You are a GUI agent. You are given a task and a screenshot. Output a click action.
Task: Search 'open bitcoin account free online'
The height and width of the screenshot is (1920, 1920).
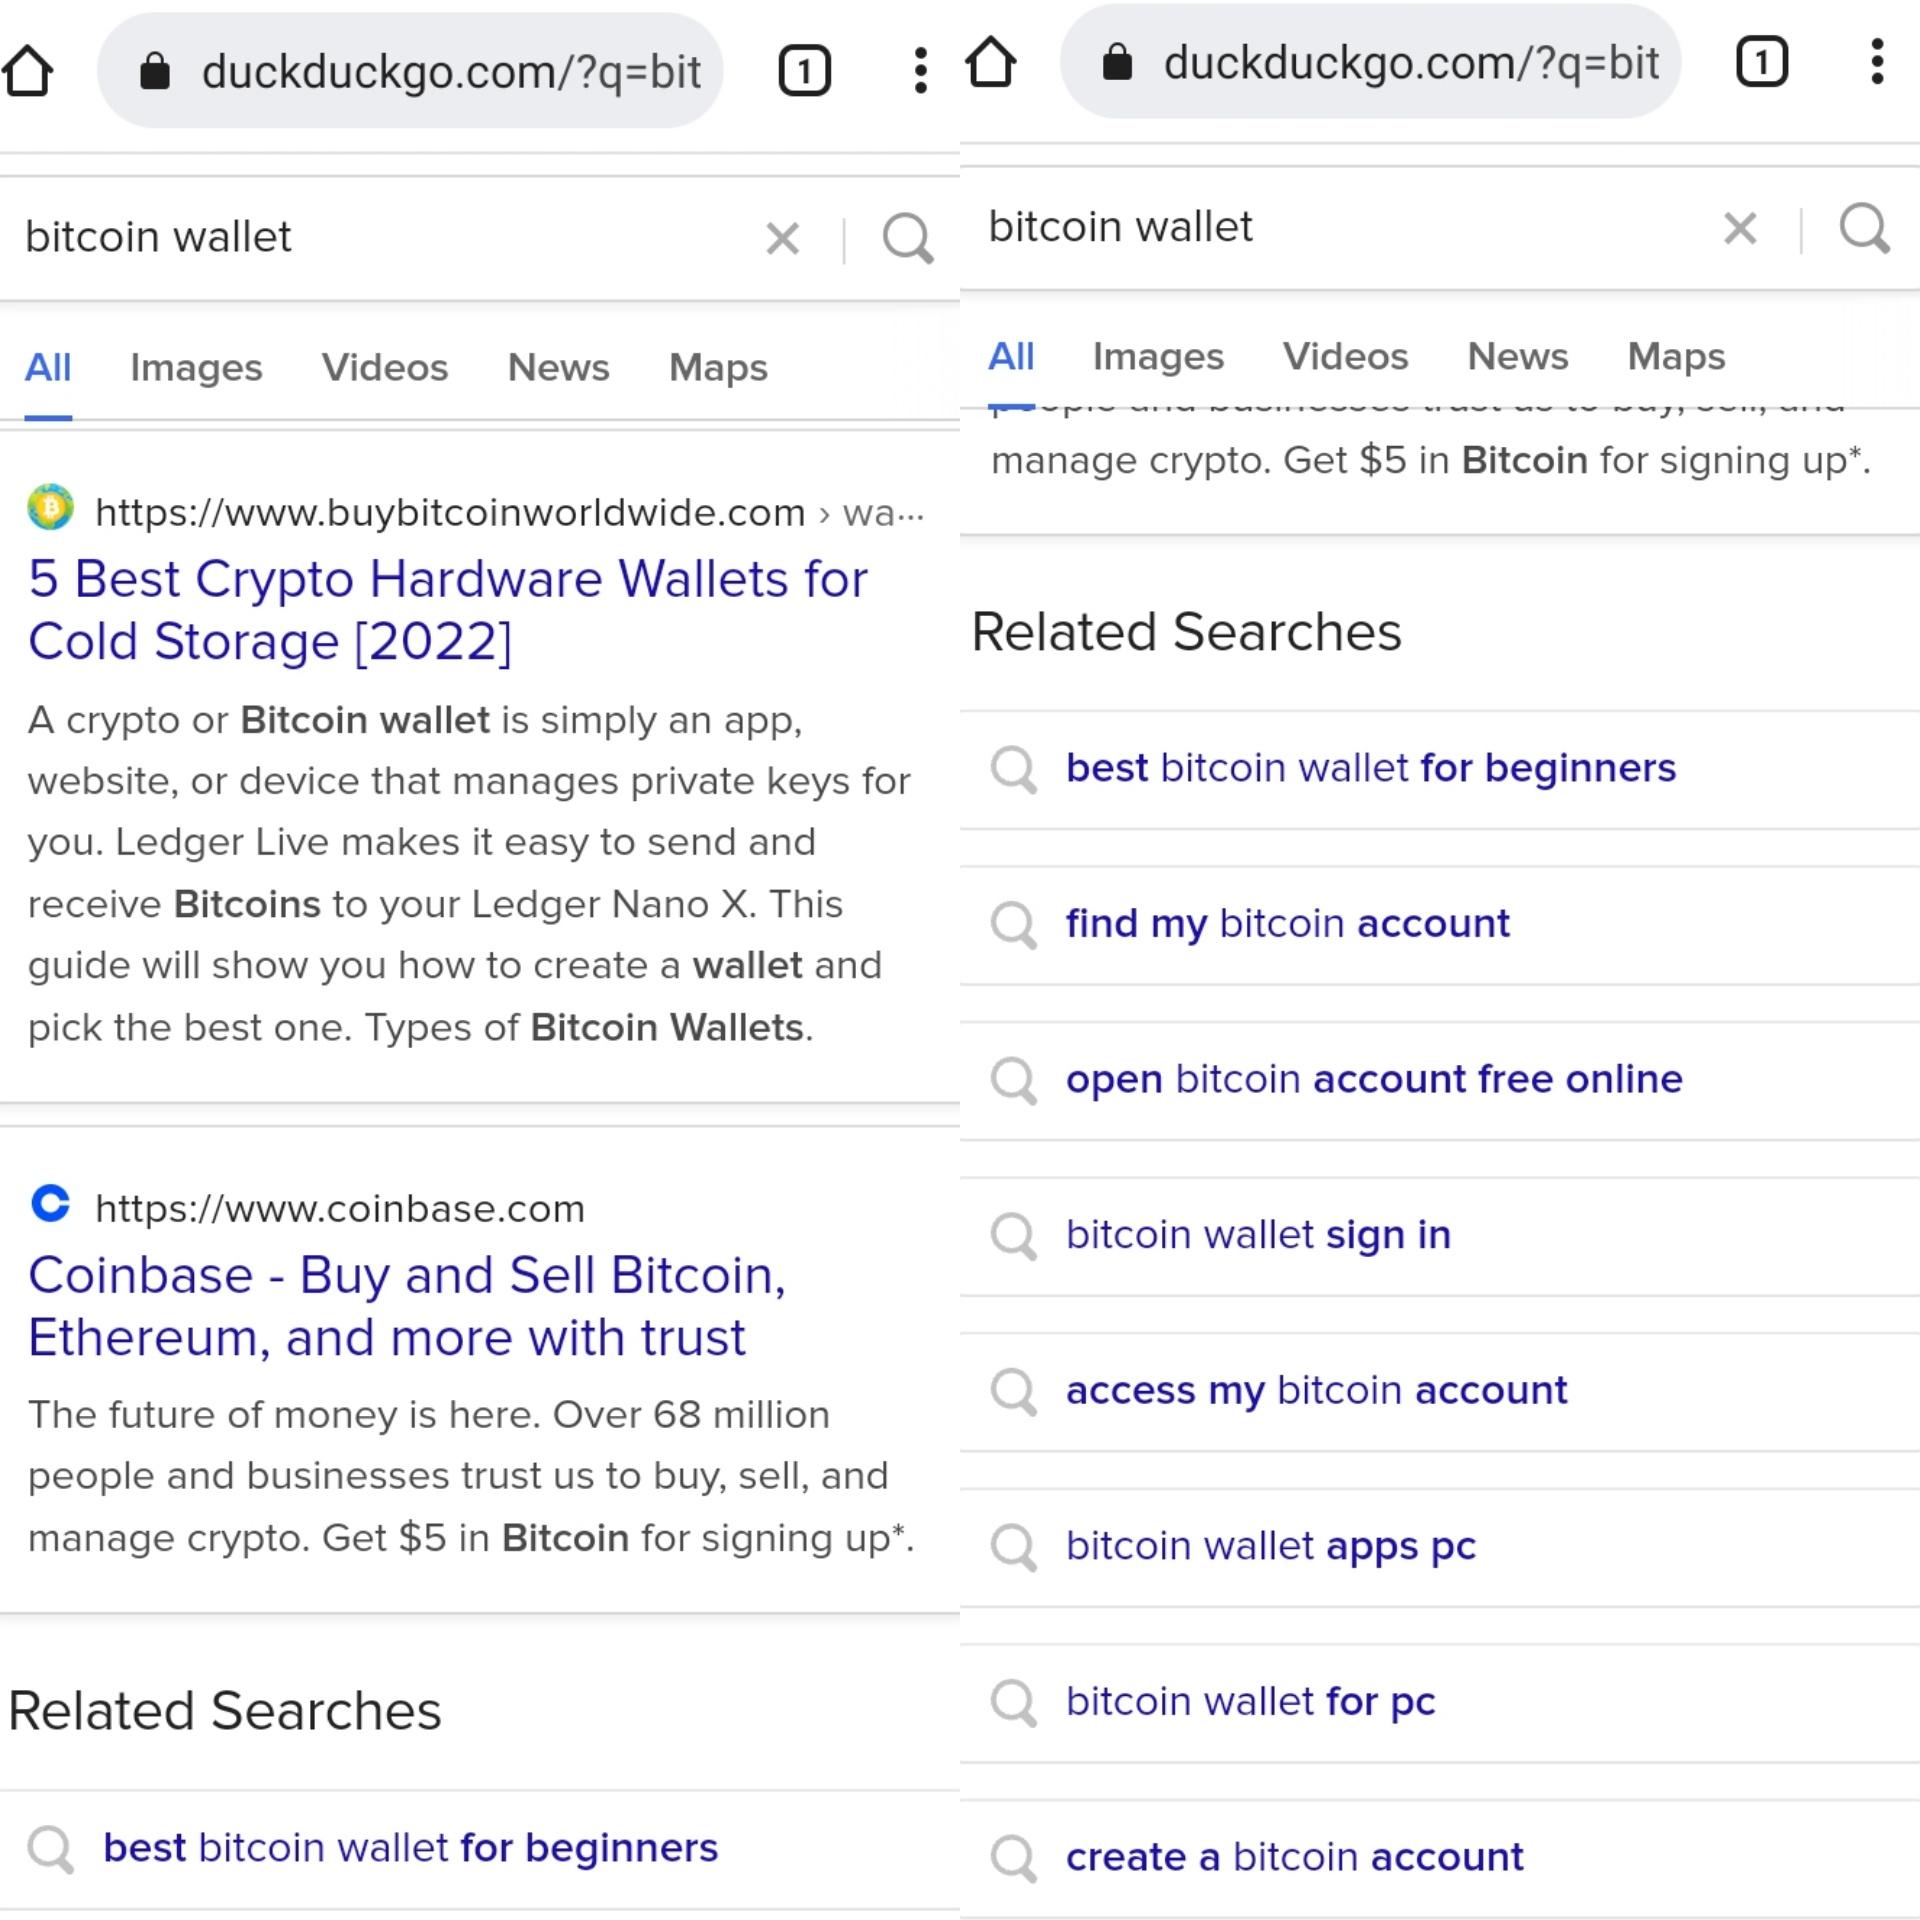click(x=1374, y=1080)
